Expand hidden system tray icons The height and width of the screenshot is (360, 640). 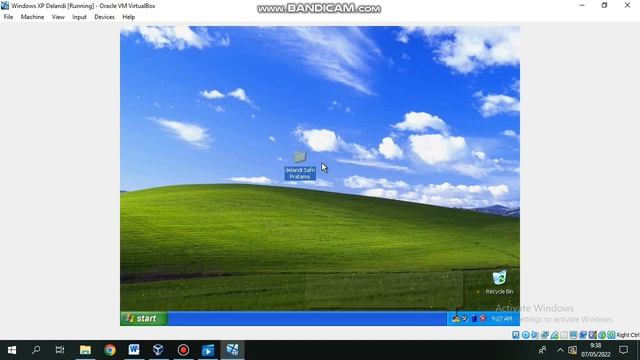click(x=560, y=350)
